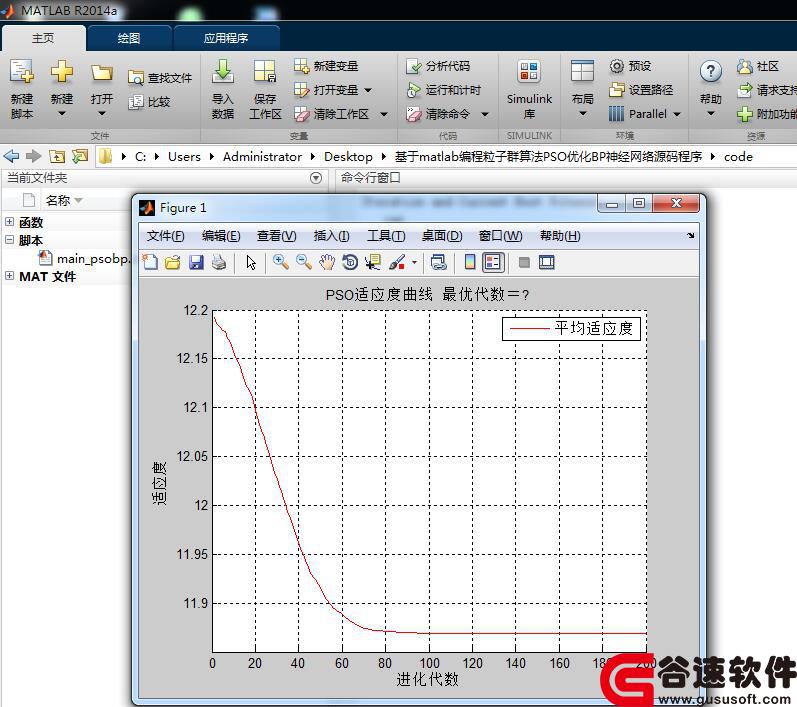Viewport: 797px width, 707px height.
Task: Expand the MAT 文件 tree node
Action: point(9,275)
